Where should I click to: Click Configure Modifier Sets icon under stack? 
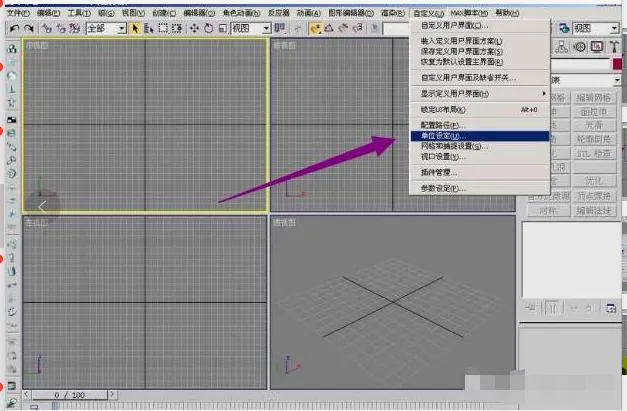pyautogui.click(x=611, y=308)
